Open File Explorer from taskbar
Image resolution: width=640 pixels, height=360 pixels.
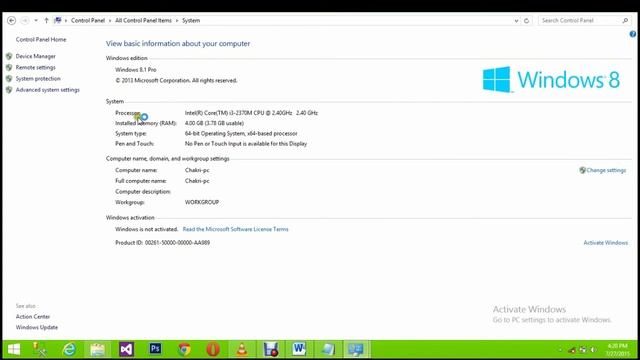coord(98,349)
